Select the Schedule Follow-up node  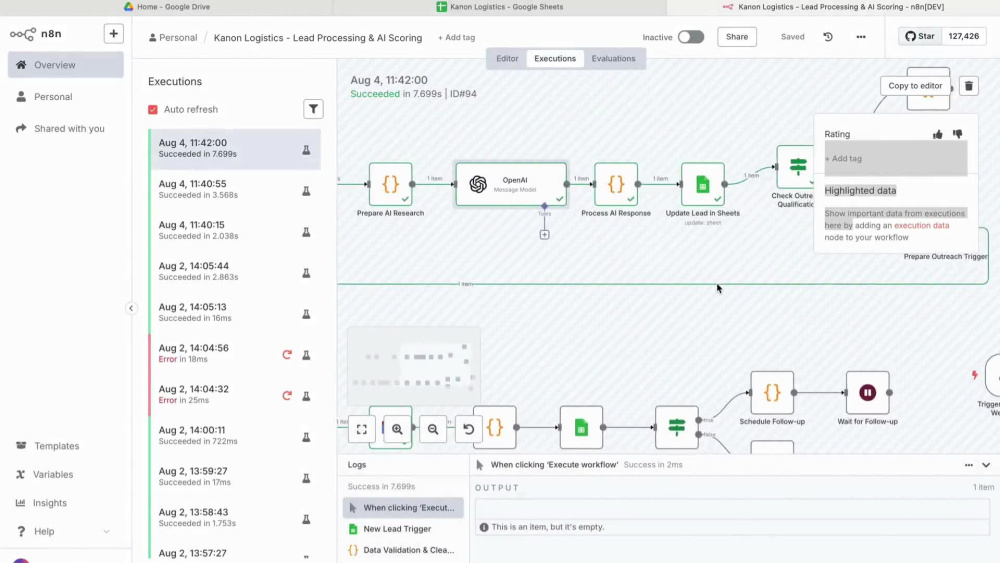[x=772, y=393]
